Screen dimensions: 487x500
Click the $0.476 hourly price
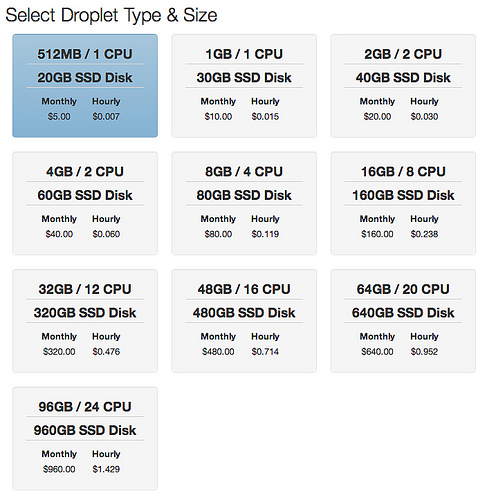coord(106,352)
